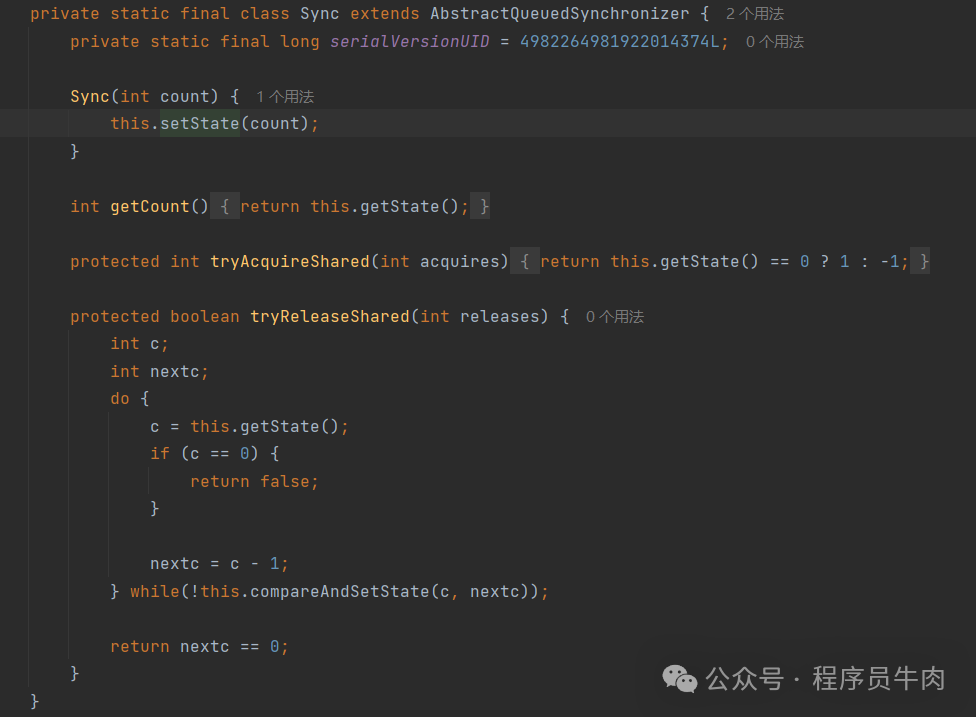Click the 'acquires' parameter name
The height and width of the screenshot is (717, 976).
[x=459, y=261]
